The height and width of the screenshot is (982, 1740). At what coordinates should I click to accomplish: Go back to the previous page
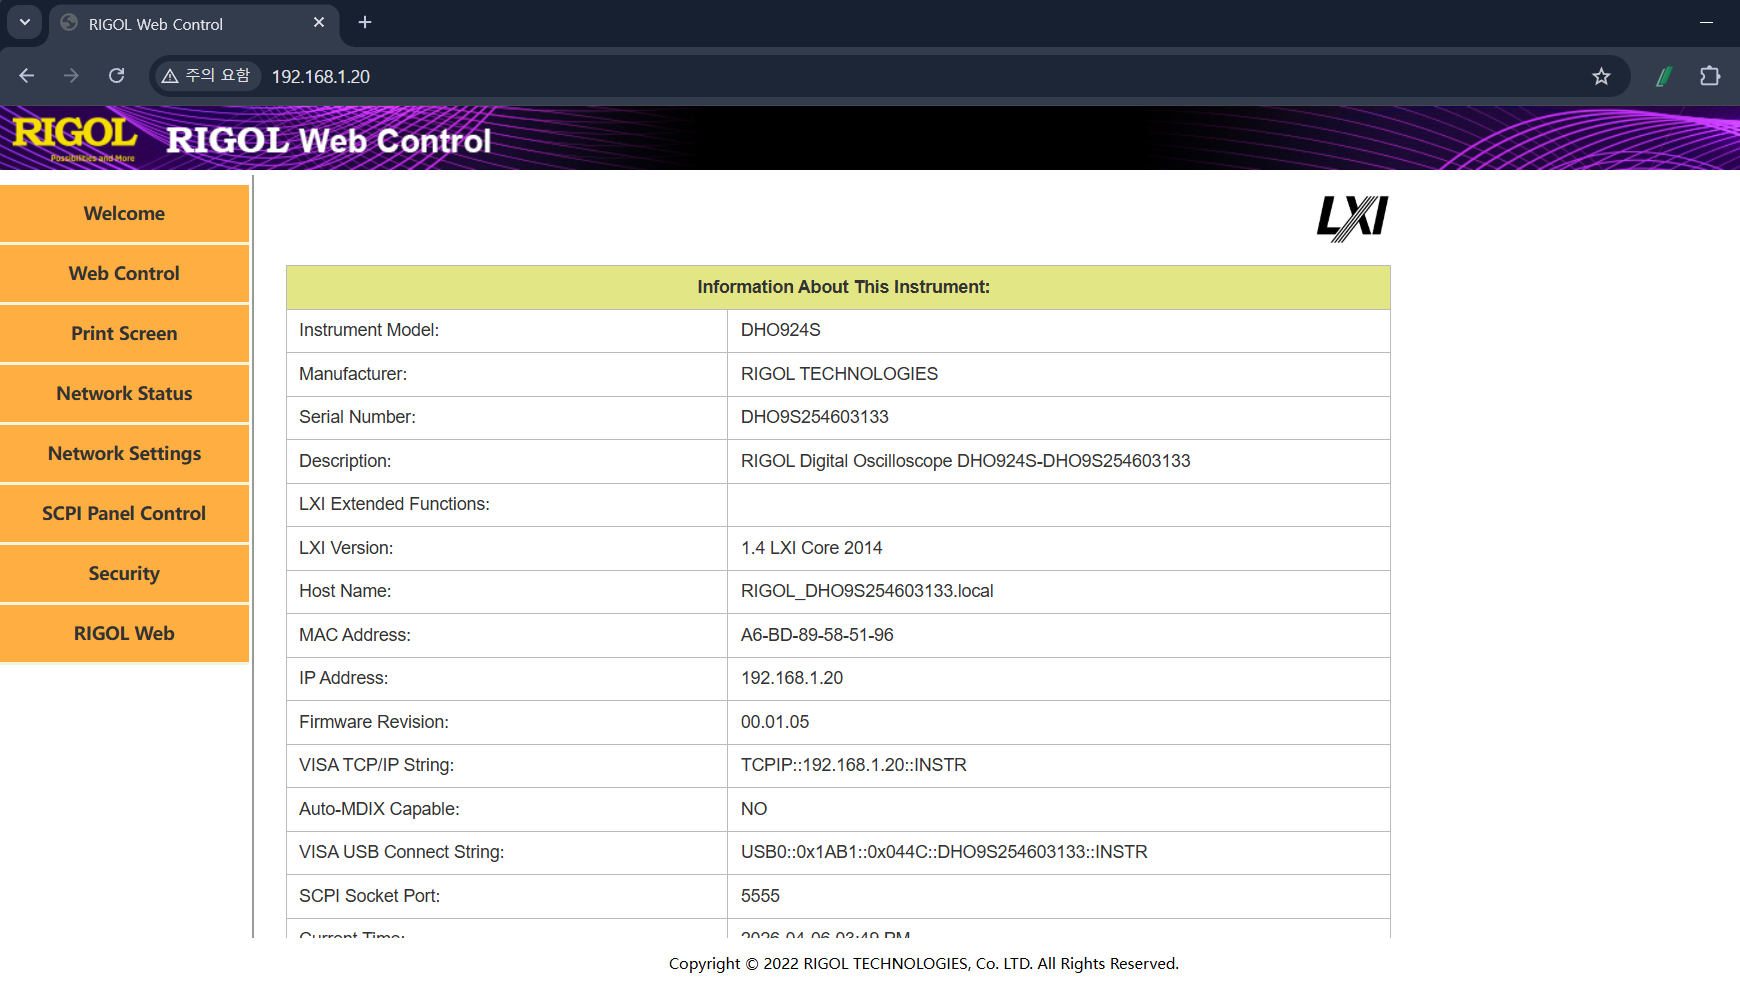tap(27, 76)
